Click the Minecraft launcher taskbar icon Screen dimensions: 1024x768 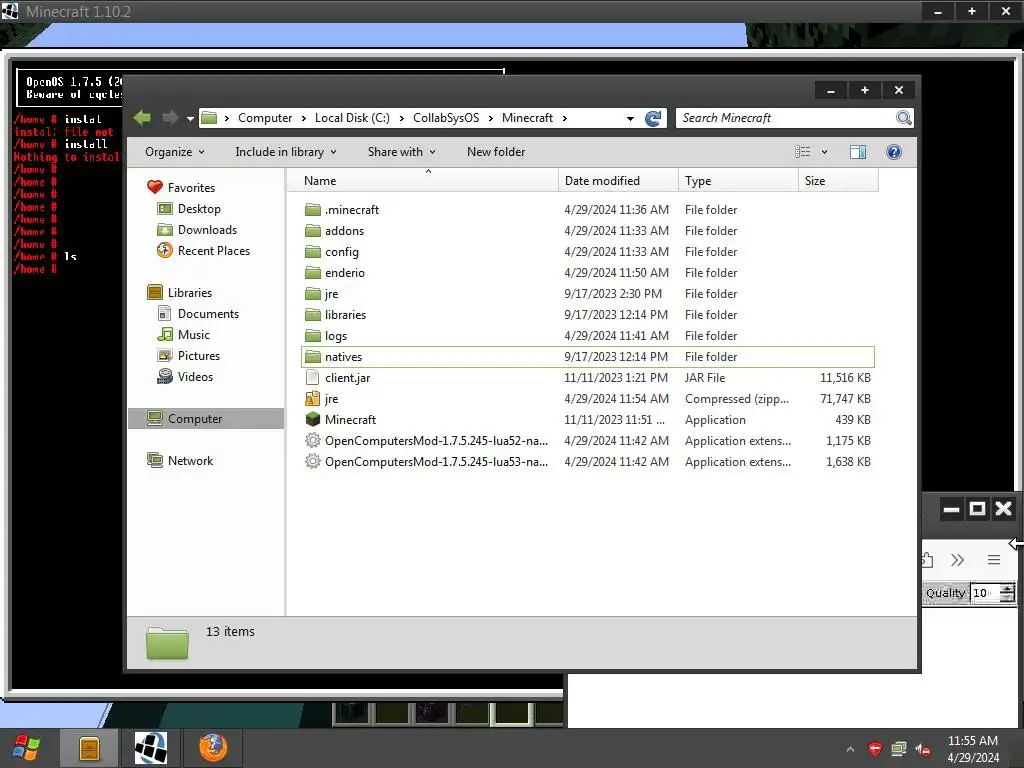[151, 748]
